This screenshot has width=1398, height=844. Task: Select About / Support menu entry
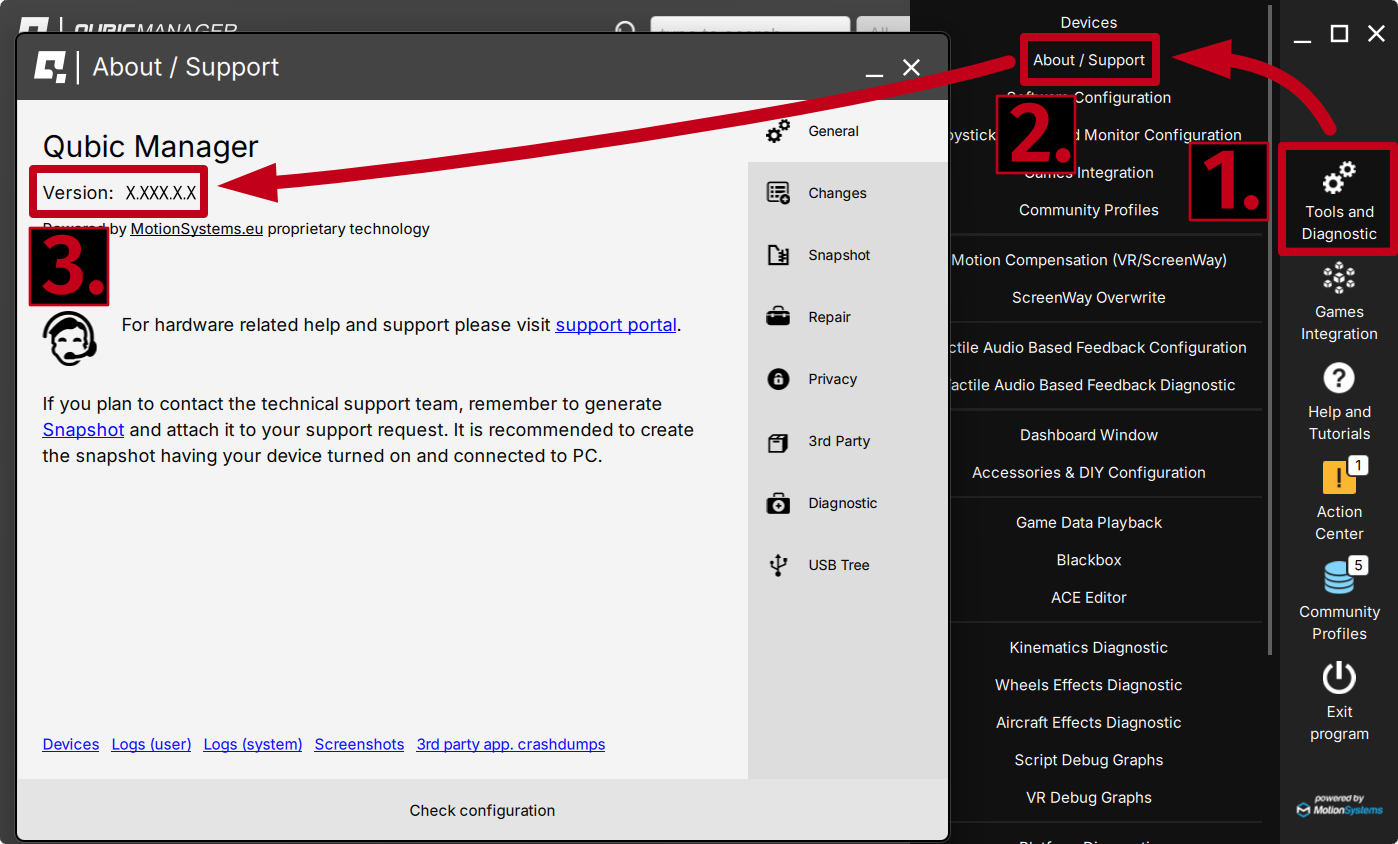[1088, 60]
